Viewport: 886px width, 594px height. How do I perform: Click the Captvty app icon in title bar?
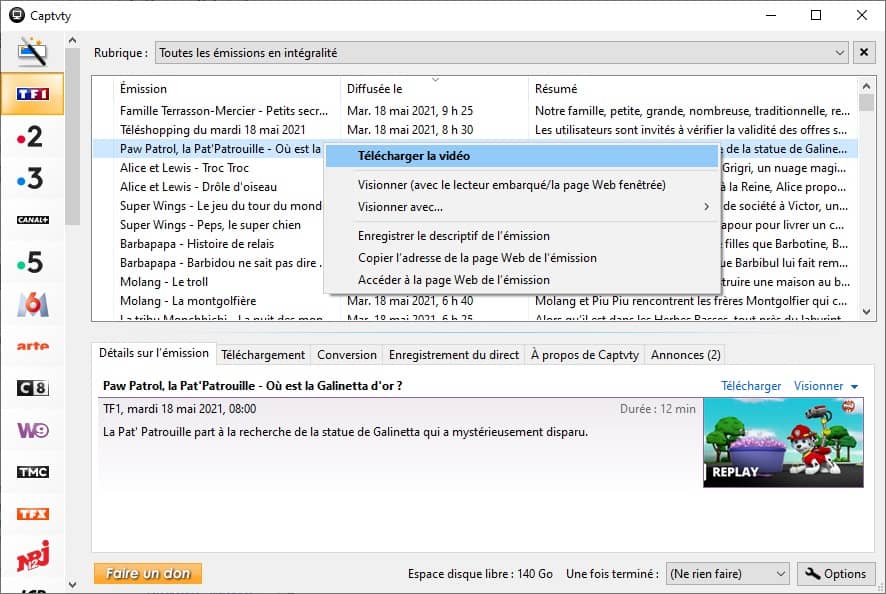(16, 15)
